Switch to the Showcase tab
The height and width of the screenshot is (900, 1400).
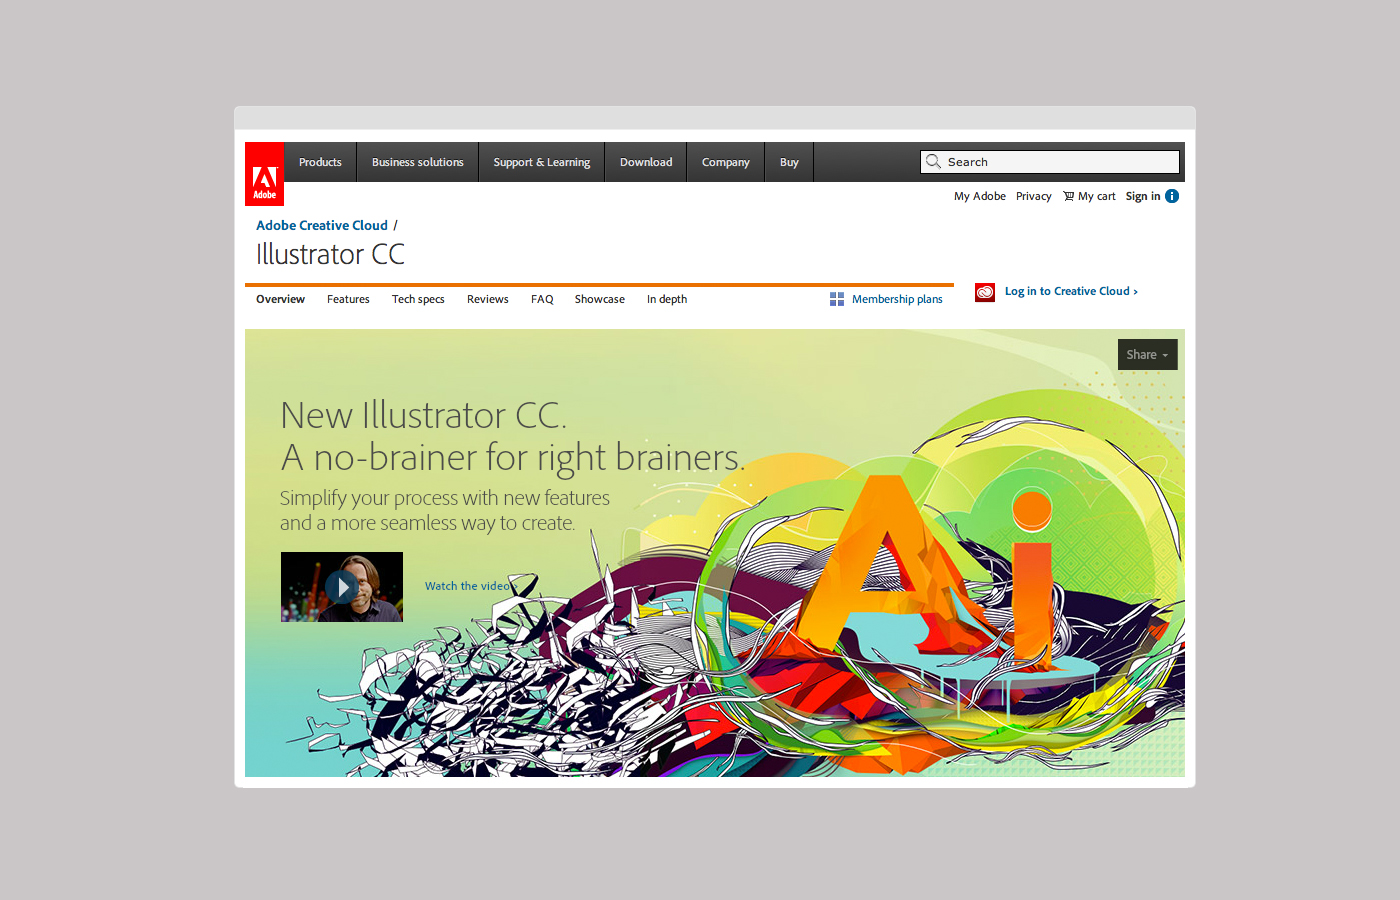pyautogui.click(x=600, y=299)
